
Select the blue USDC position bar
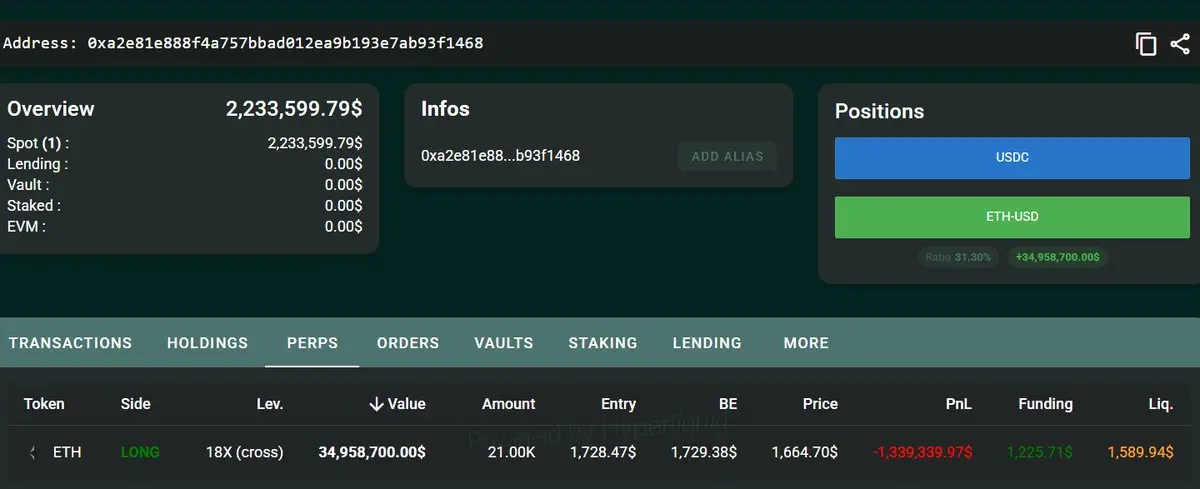pyautogui.click(x=1012, y=158)
